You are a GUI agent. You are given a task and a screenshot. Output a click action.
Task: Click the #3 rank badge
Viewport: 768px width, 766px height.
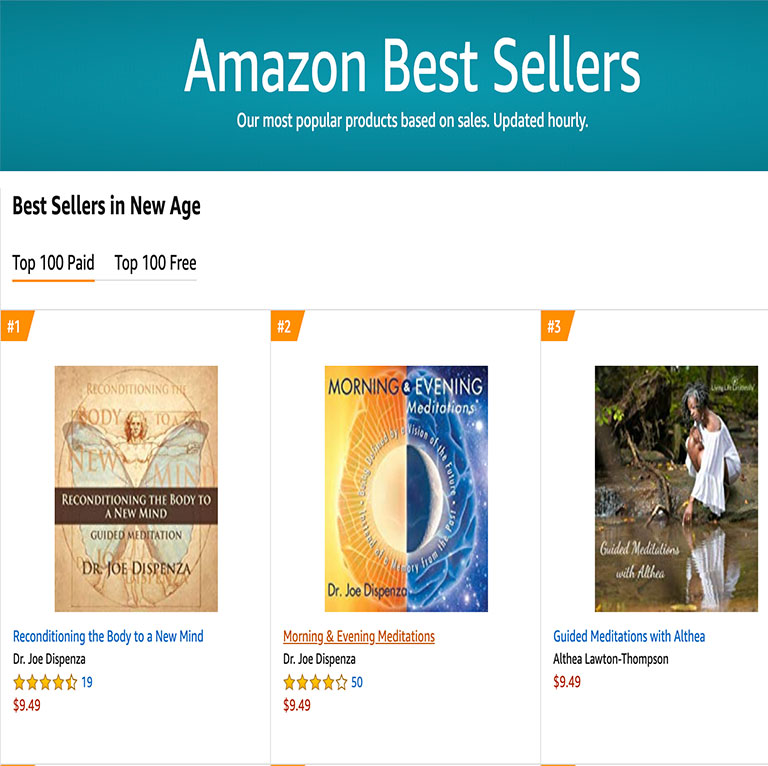coord(557,326)
